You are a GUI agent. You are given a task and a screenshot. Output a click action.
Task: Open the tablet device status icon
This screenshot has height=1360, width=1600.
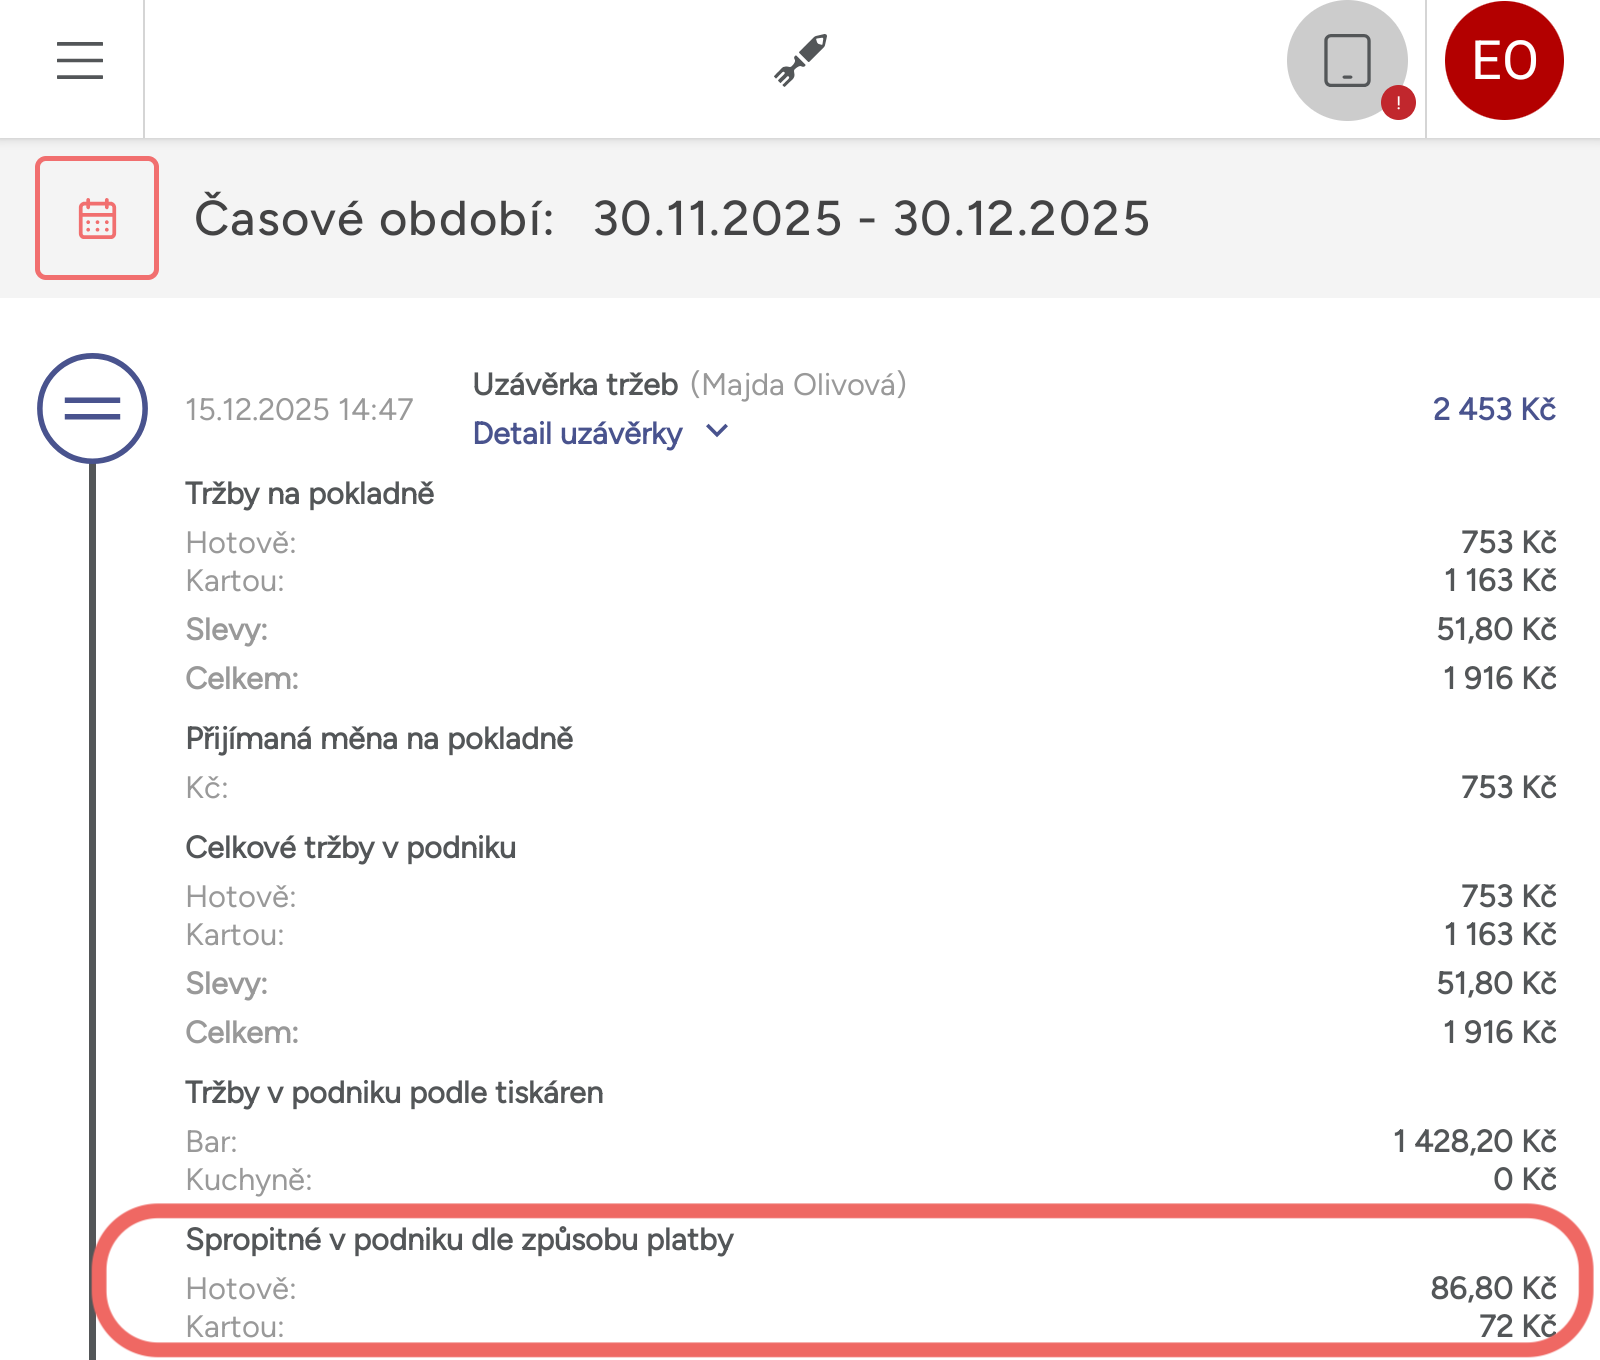[1346, 61]
